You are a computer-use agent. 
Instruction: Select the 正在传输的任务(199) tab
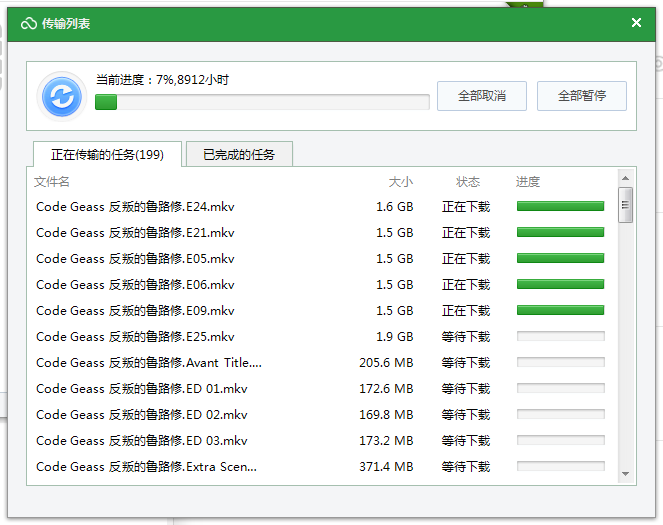pyautogui.click(x=107, y=154)
